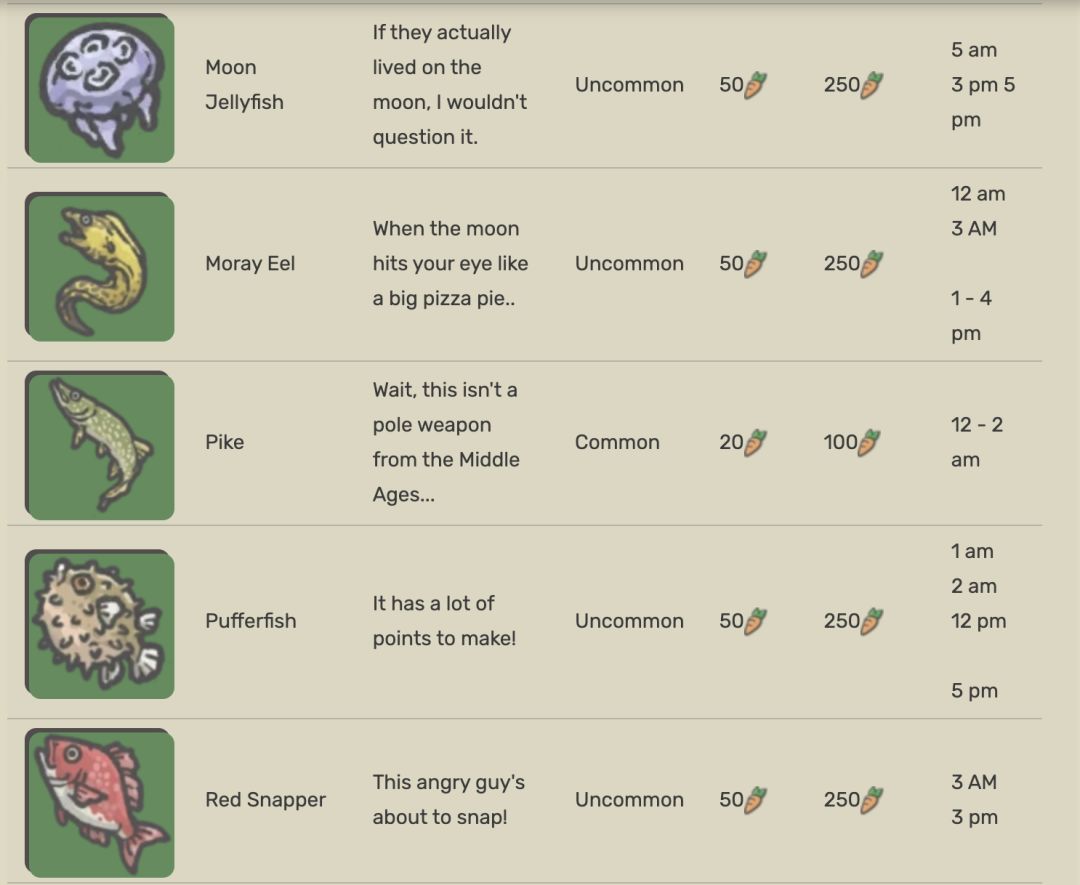Select the Pike fish picture
This screenshot has width=1080, height=885.
(x=99, y=445)
